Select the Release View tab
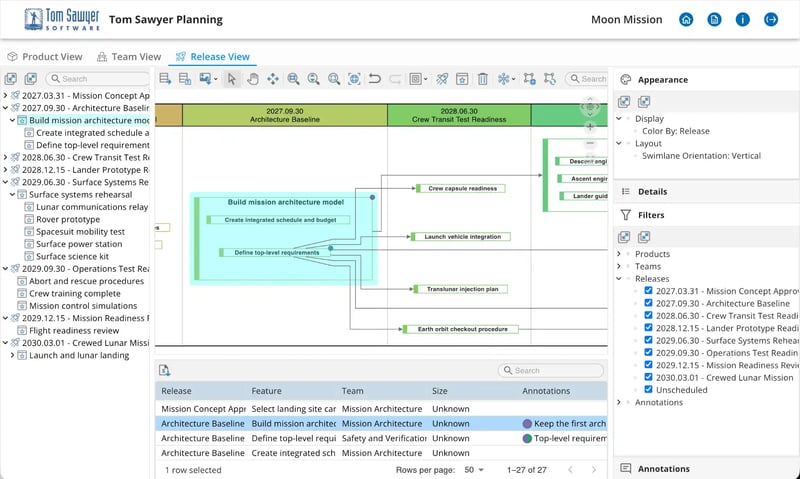This screenshot has width=800, height=479. pos(212,57)
